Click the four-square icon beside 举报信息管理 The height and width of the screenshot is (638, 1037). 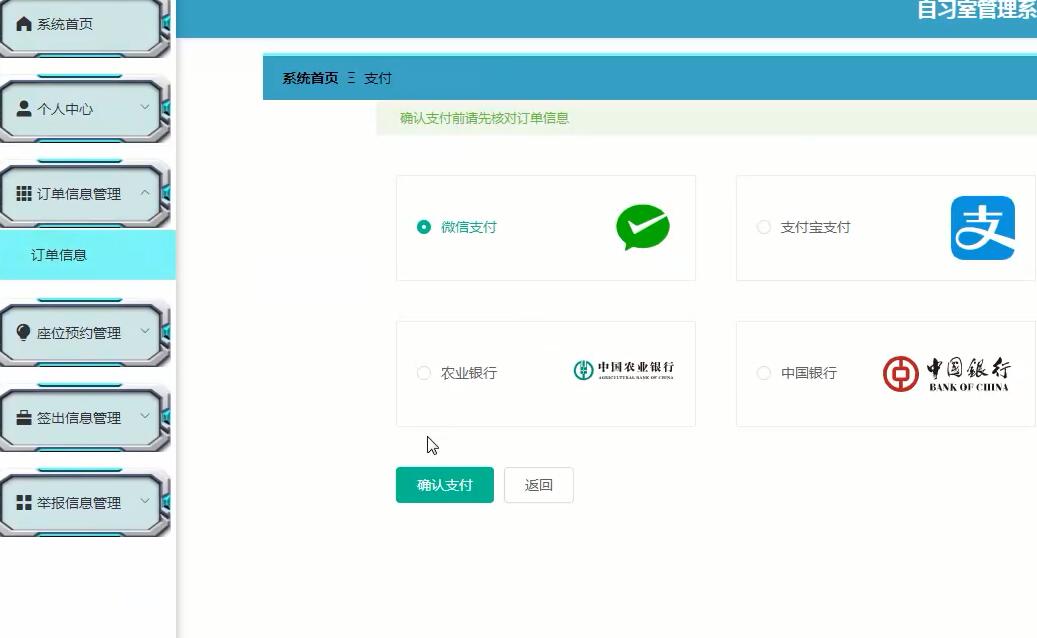24,502
